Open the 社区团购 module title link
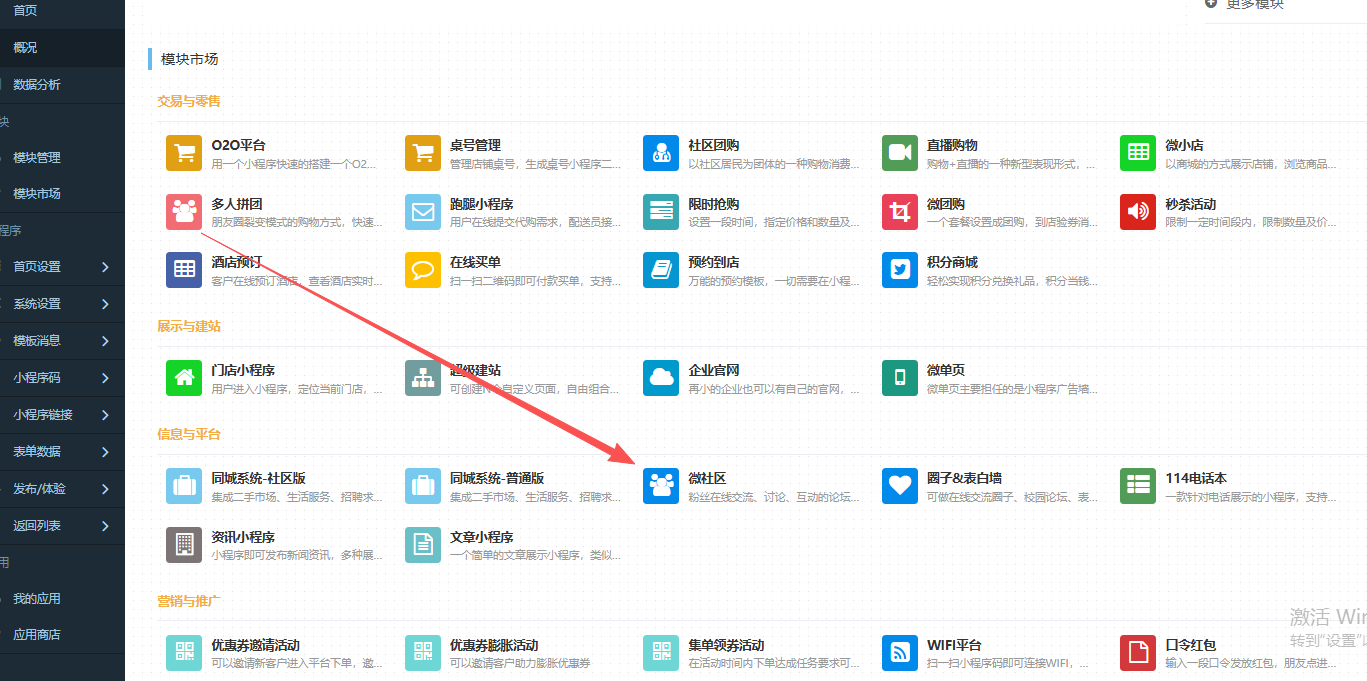This screenshot has height=681, width=1367. (713, 145)
